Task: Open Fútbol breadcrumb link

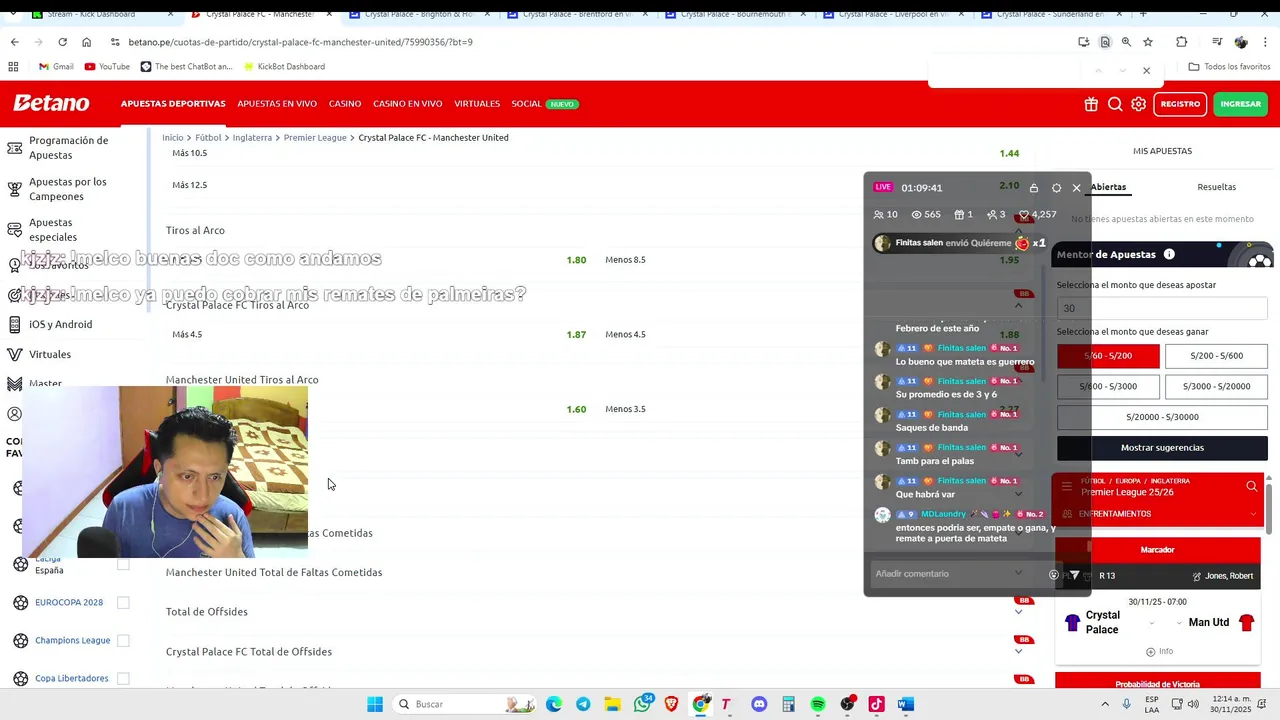Action: coord(208,137)
